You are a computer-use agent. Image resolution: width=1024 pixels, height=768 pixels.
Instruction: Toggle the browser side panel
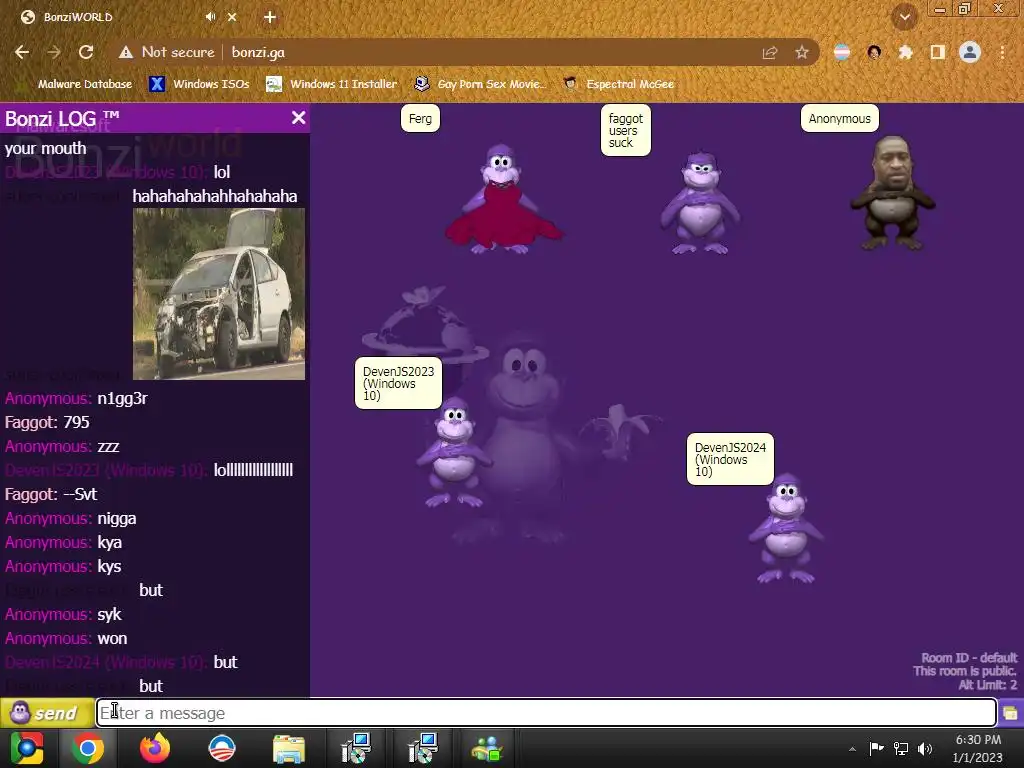pos(938,52)
